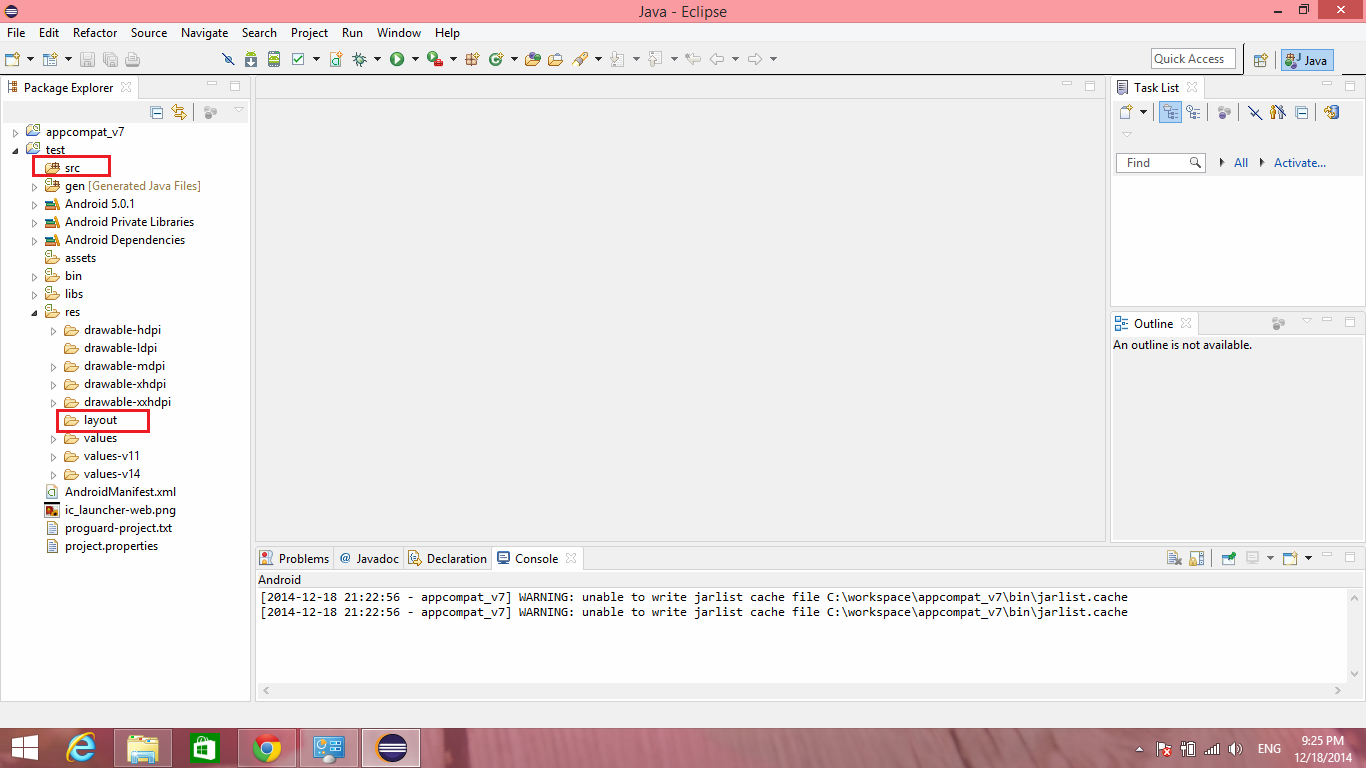
Task: Open the Window menu
Action: [x=399, y=33]
